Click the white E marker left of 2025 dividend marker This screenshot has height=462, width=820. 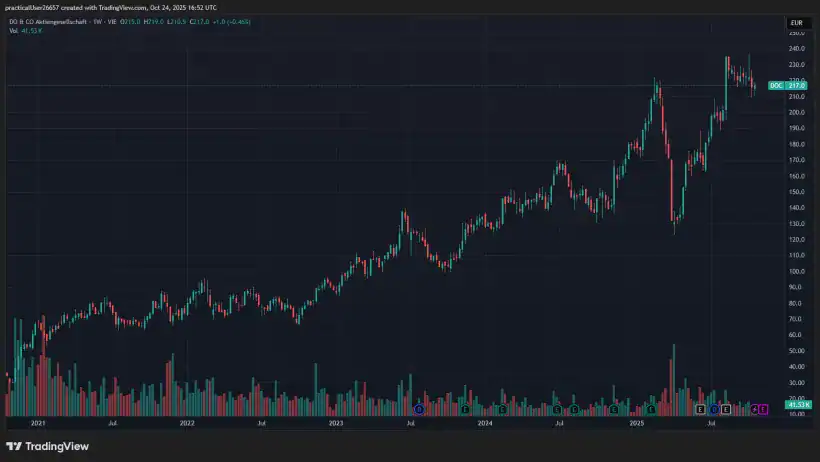click(700, 409)
